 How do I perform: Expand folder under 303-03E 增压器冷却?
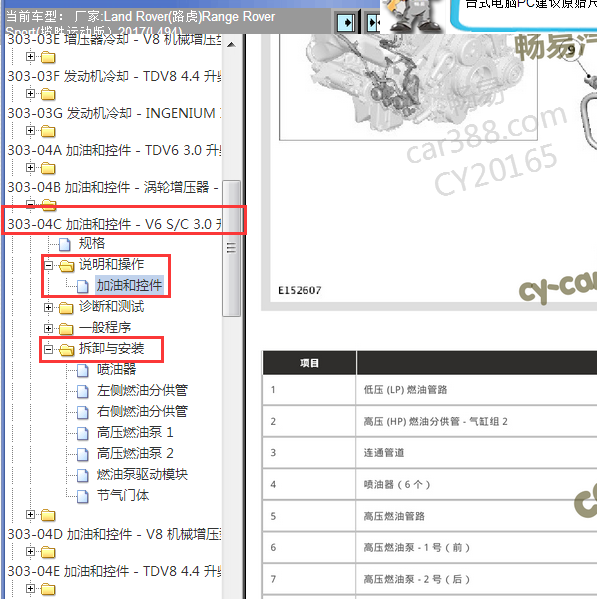[x=30, y=57]
